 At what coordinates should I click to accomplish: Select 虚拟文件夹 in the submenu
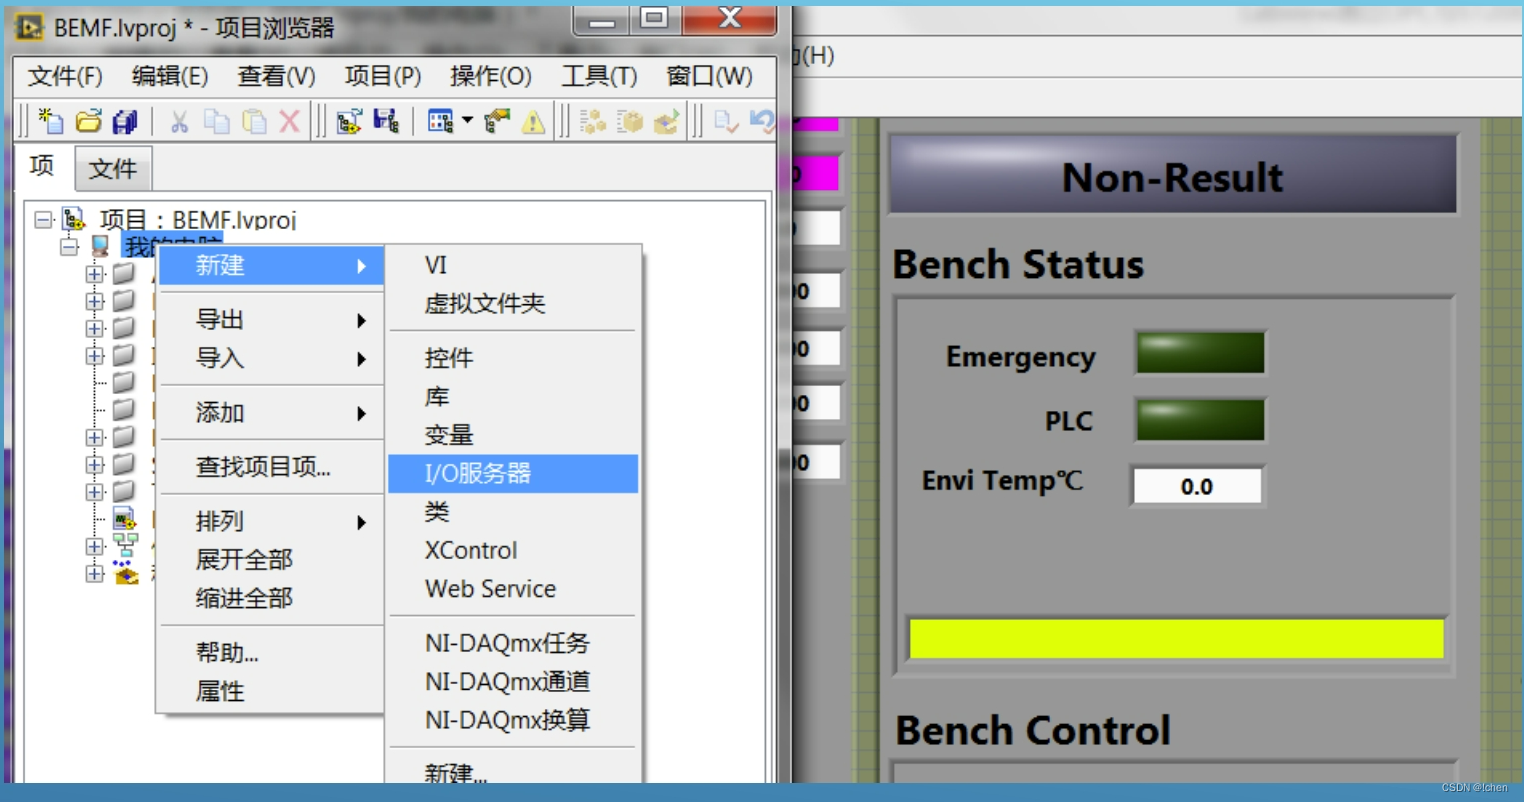(513, 303)
